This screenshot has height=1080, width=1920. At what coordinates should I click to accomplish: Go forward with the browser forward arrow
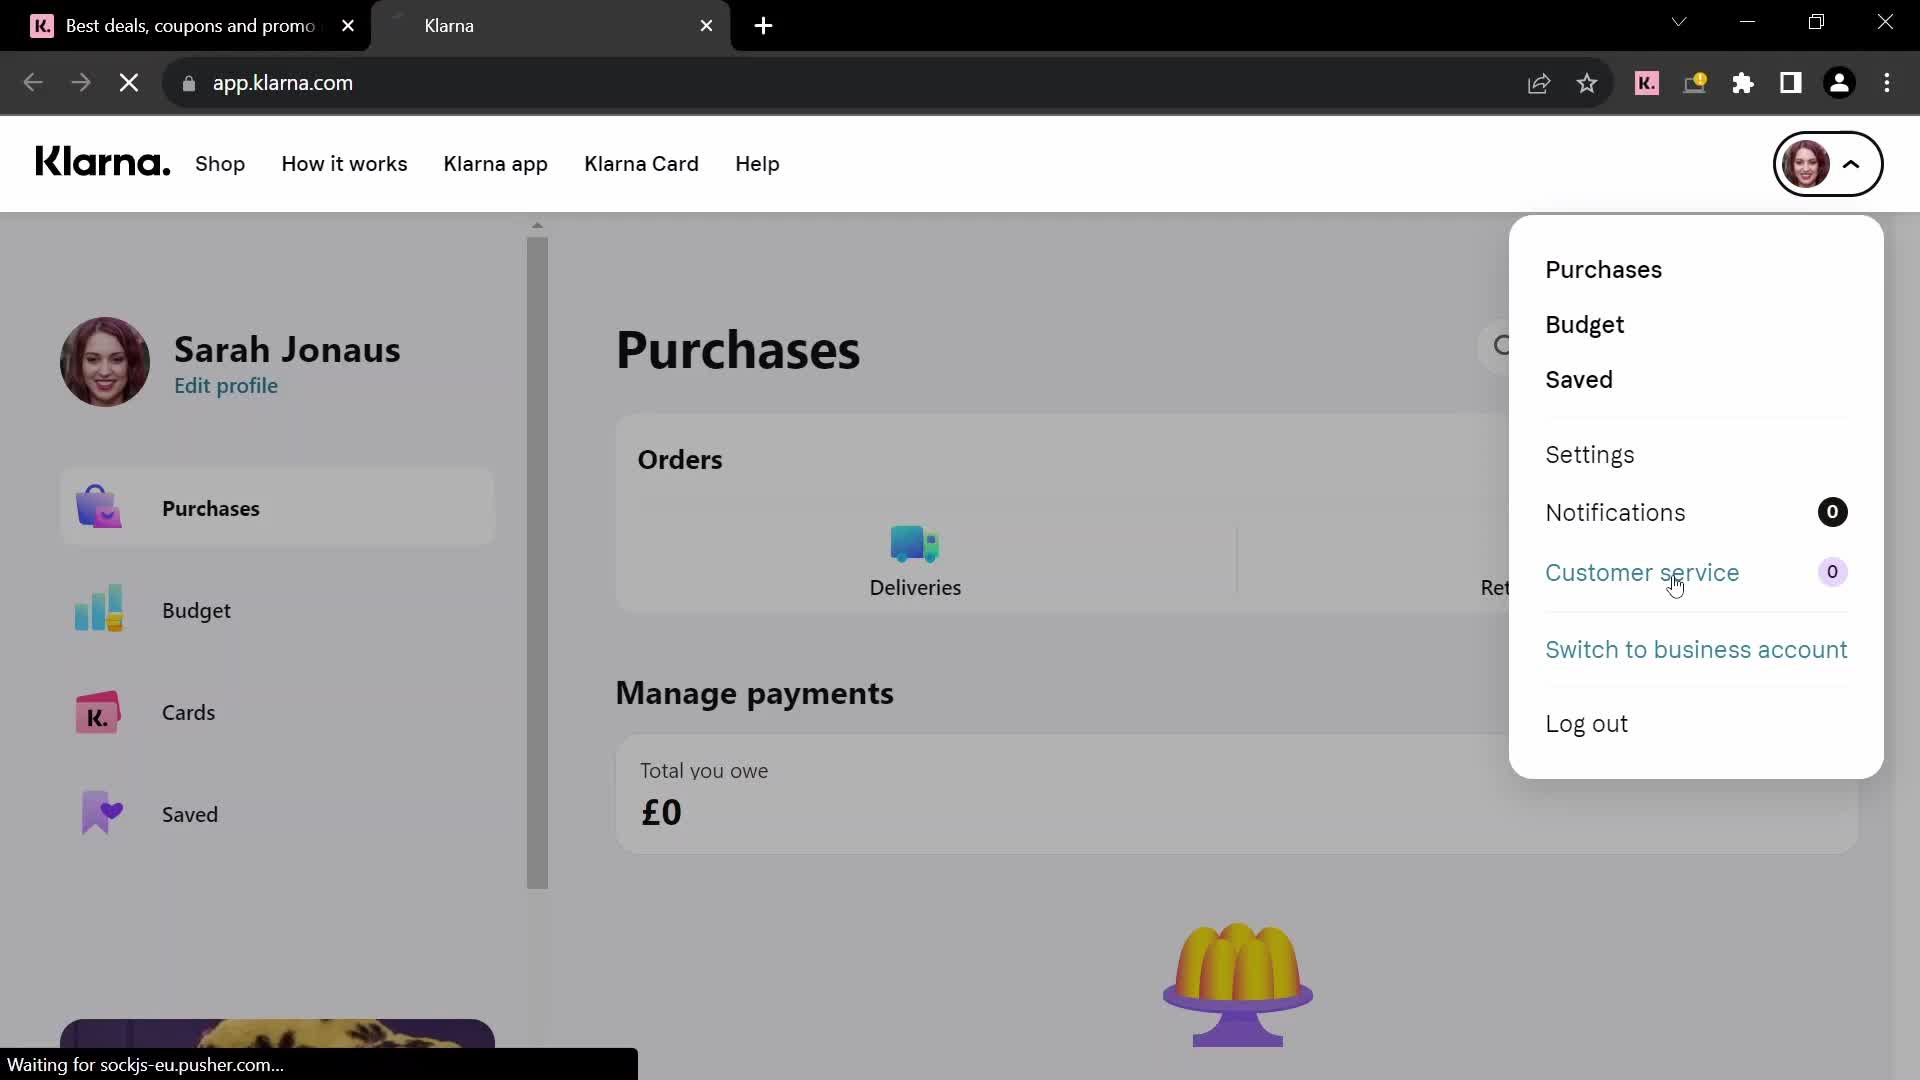81,83
